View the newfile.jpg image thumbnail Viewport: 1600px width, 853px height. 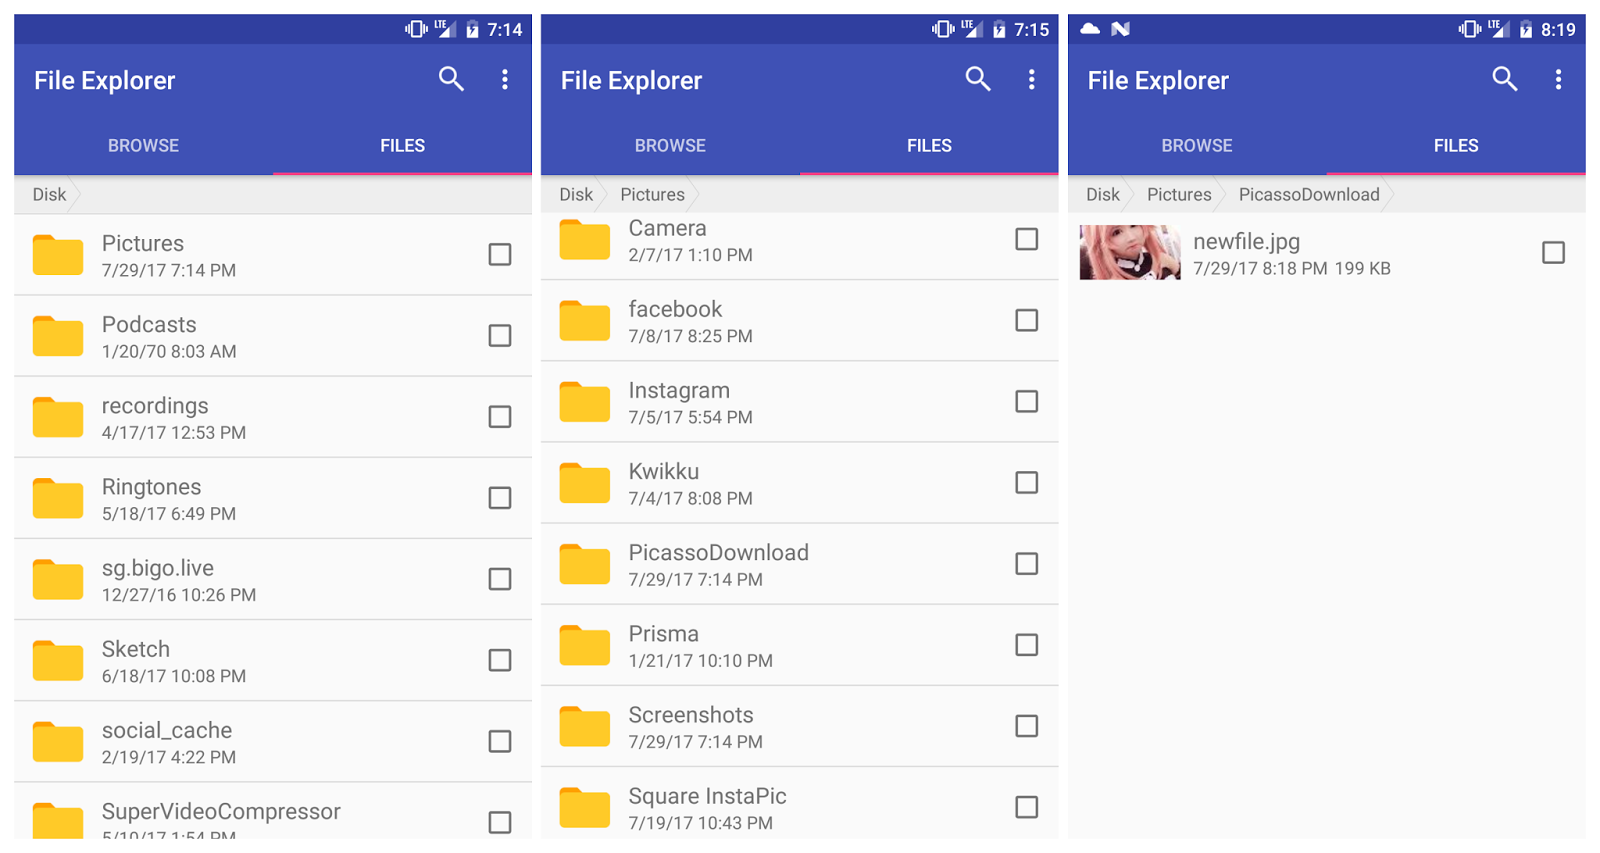pyautogui.click(x=1130, y=253)
